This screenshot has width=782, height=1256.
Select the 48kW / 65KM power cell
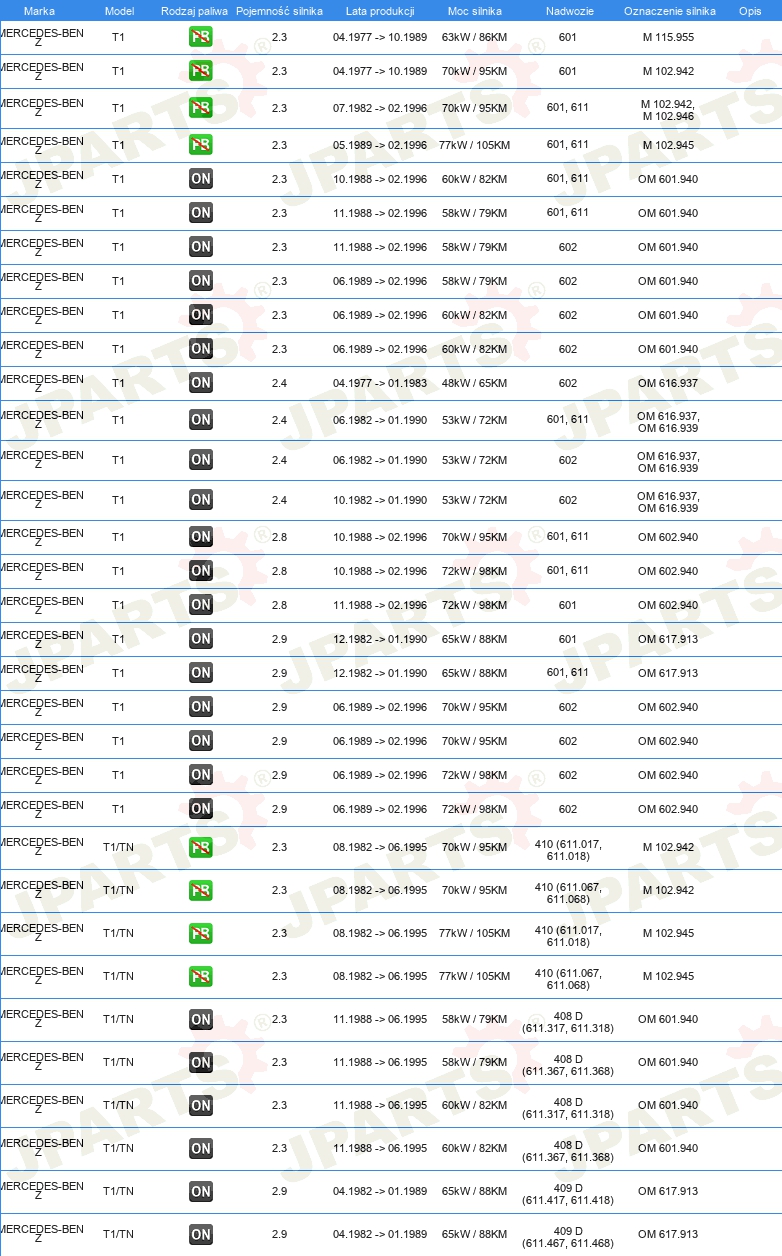tap(475, 383)
